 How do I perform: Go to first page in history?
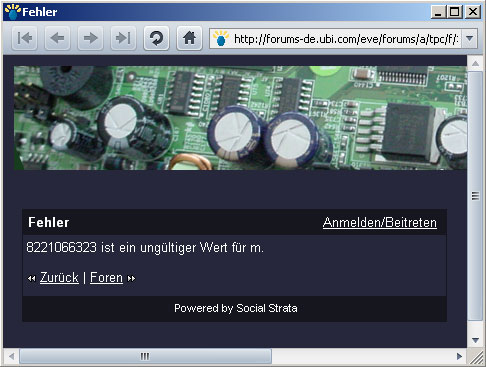[24, 38]
